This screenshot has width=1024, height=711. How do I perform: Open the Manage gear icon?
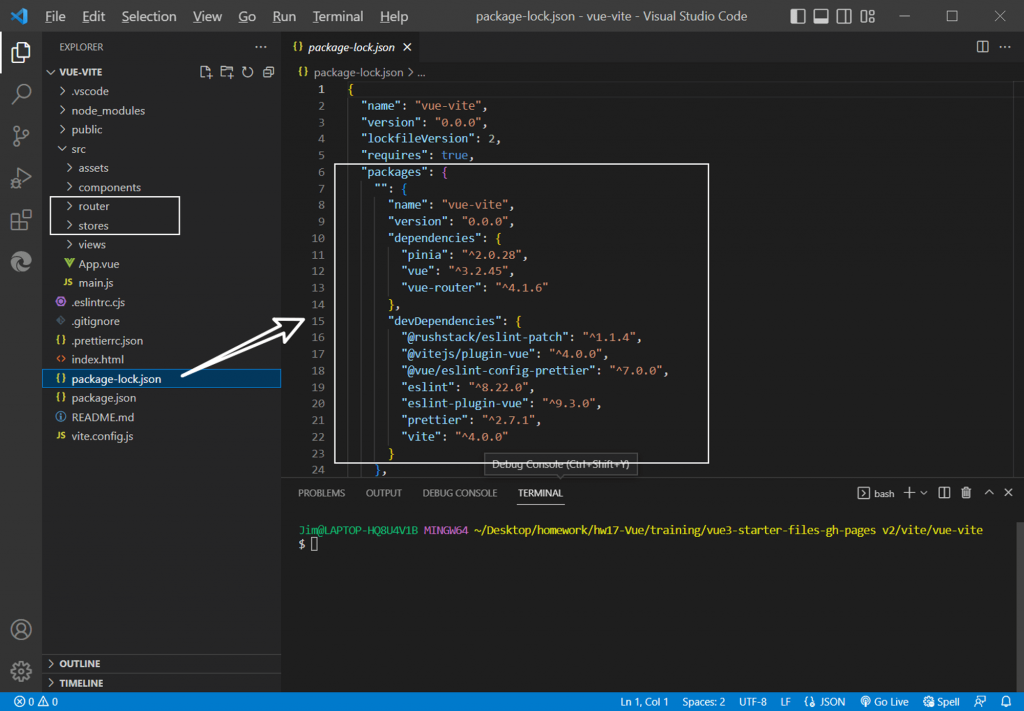(21, 671)
